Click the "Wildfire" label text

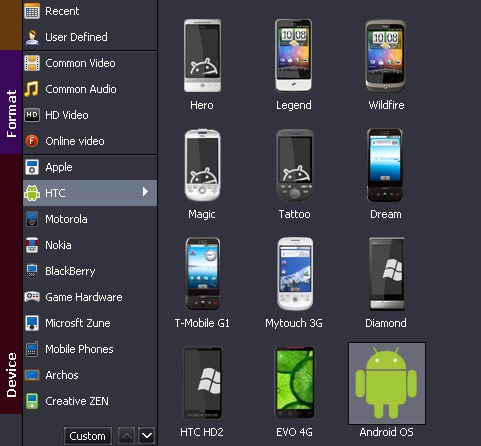coord(386,105)
